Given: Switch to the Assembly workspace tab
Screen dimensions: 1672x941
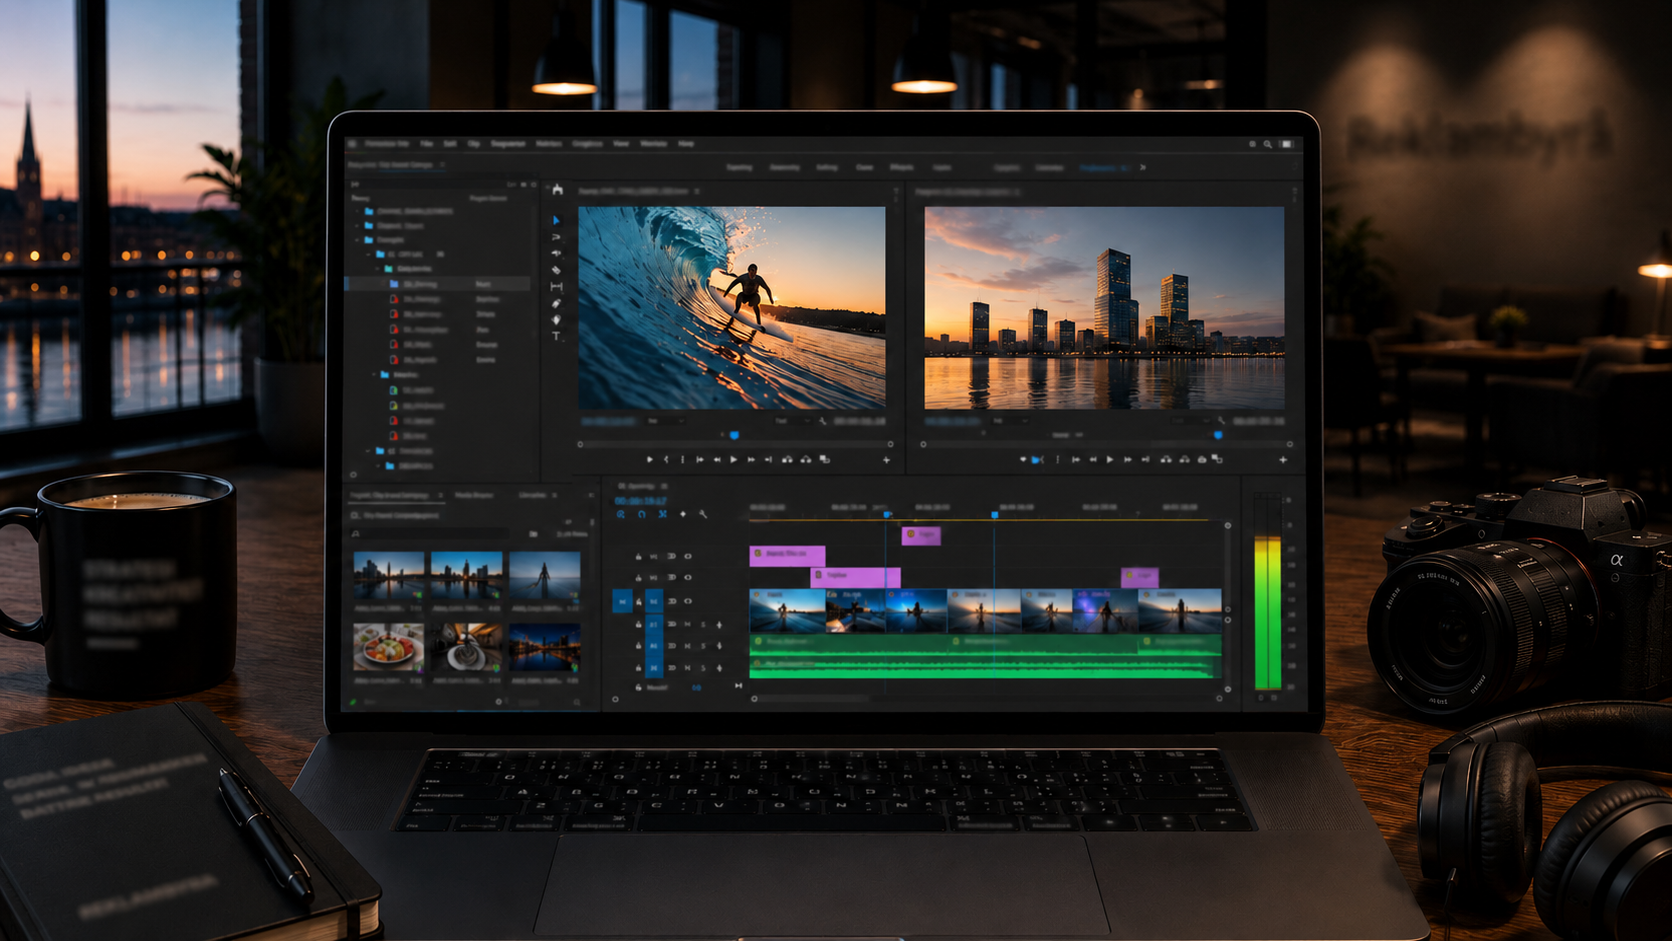Looking at the screenshot, I should pos(784,168).
